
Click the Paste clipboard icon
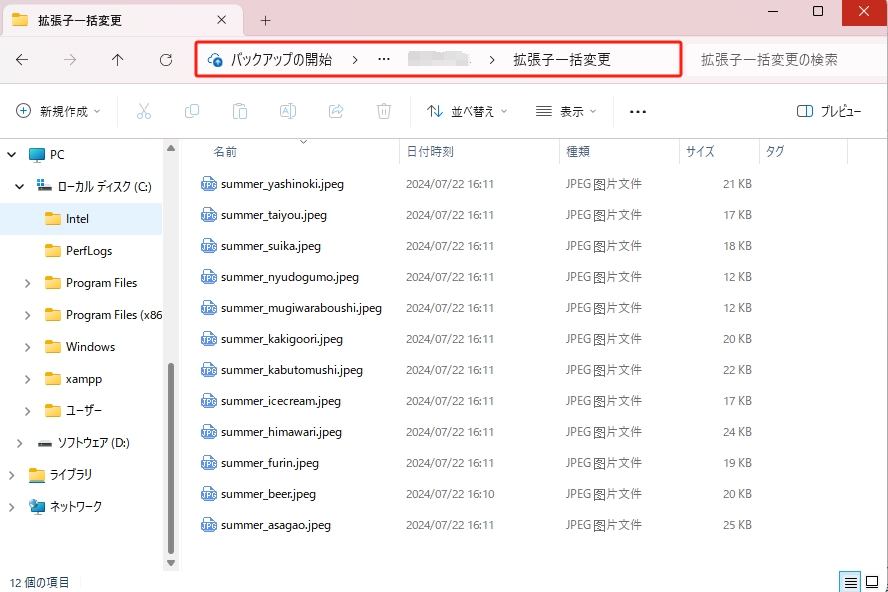click(x=240, y=111)
